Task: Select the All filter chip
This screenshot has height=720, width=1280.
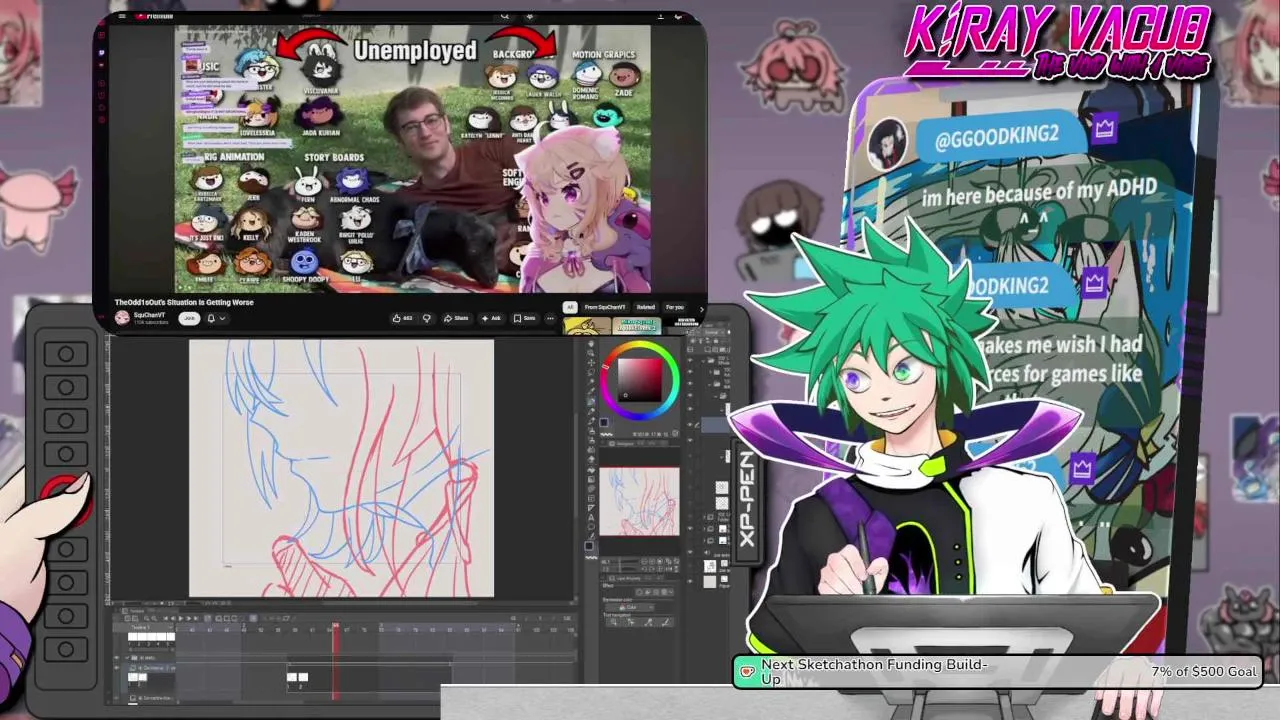Action: [x=570, y=307]
